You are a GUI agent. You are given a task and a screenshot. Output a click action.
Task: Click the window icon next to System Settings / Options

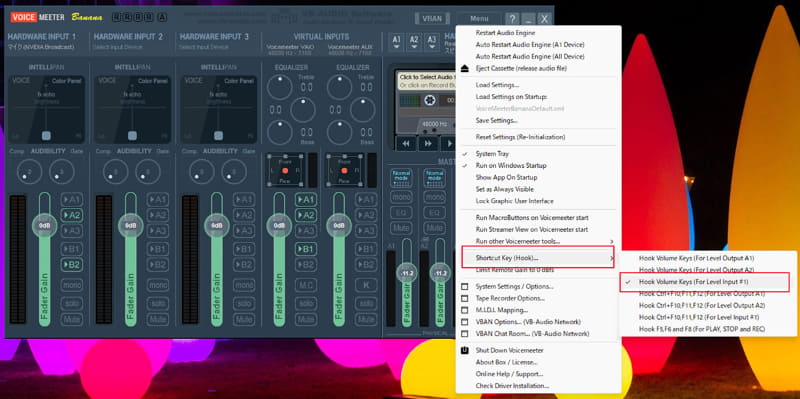pyautogui.click(x=464, y=286)
